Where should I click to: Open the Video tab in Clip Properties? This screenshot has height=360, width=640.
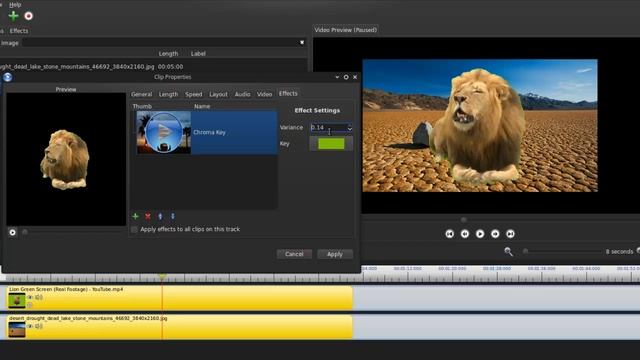click(x=264, y=94)
